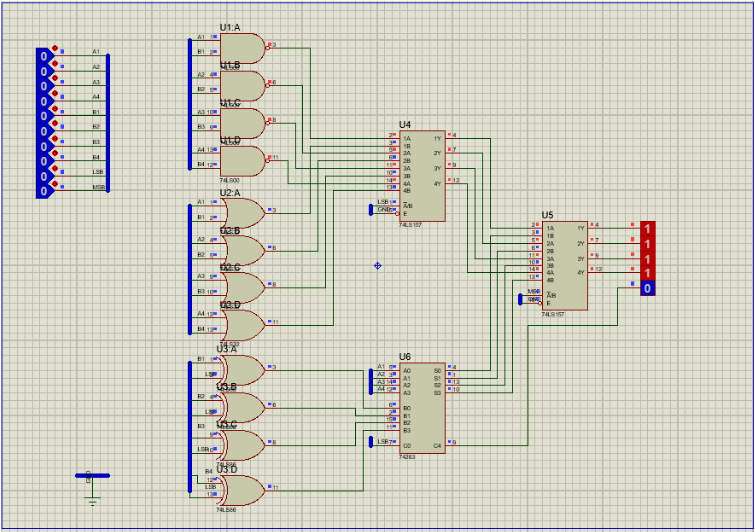This screenshot has width=755, height=532.
Task: Click the origin crosshair marker on canvas
Action: click(378, 265)
